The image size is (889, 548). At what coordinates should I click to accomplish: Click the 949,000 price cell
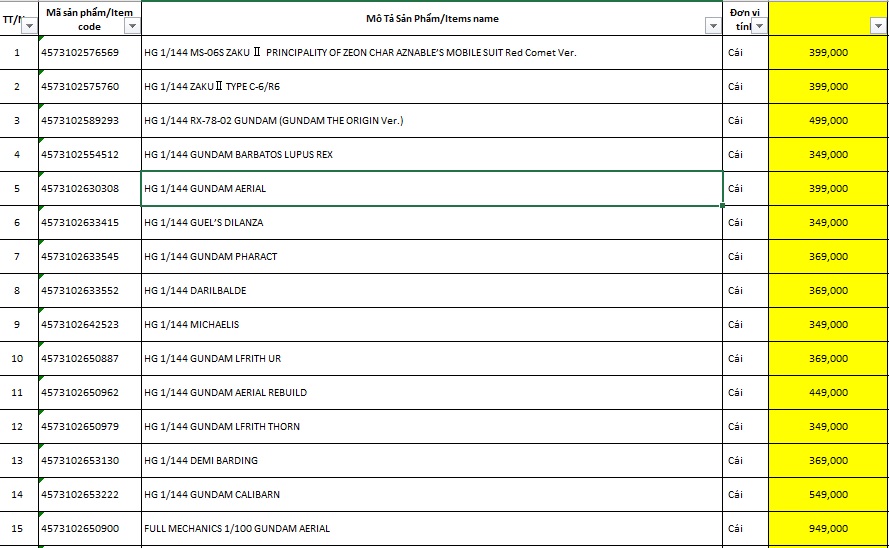(828, 529)
